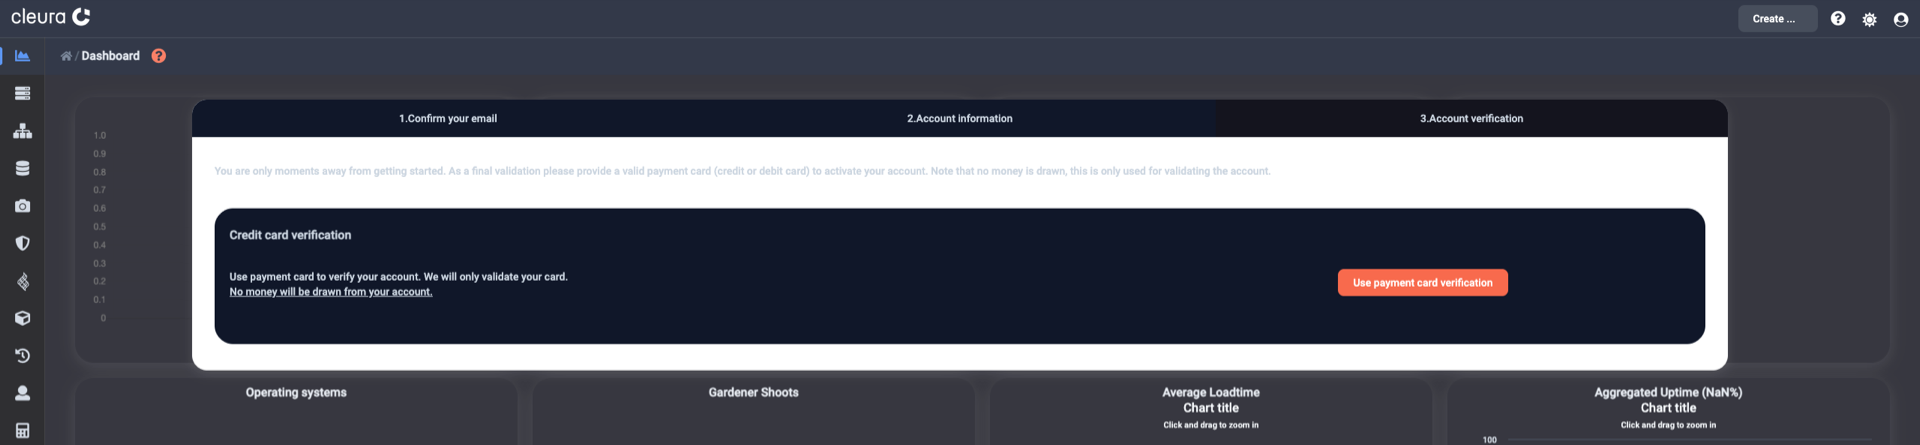Image resolution: width=1920 pixels, height=445 pixels.
Task: Open the Create ... dropdown
Action: [1777, 19]
